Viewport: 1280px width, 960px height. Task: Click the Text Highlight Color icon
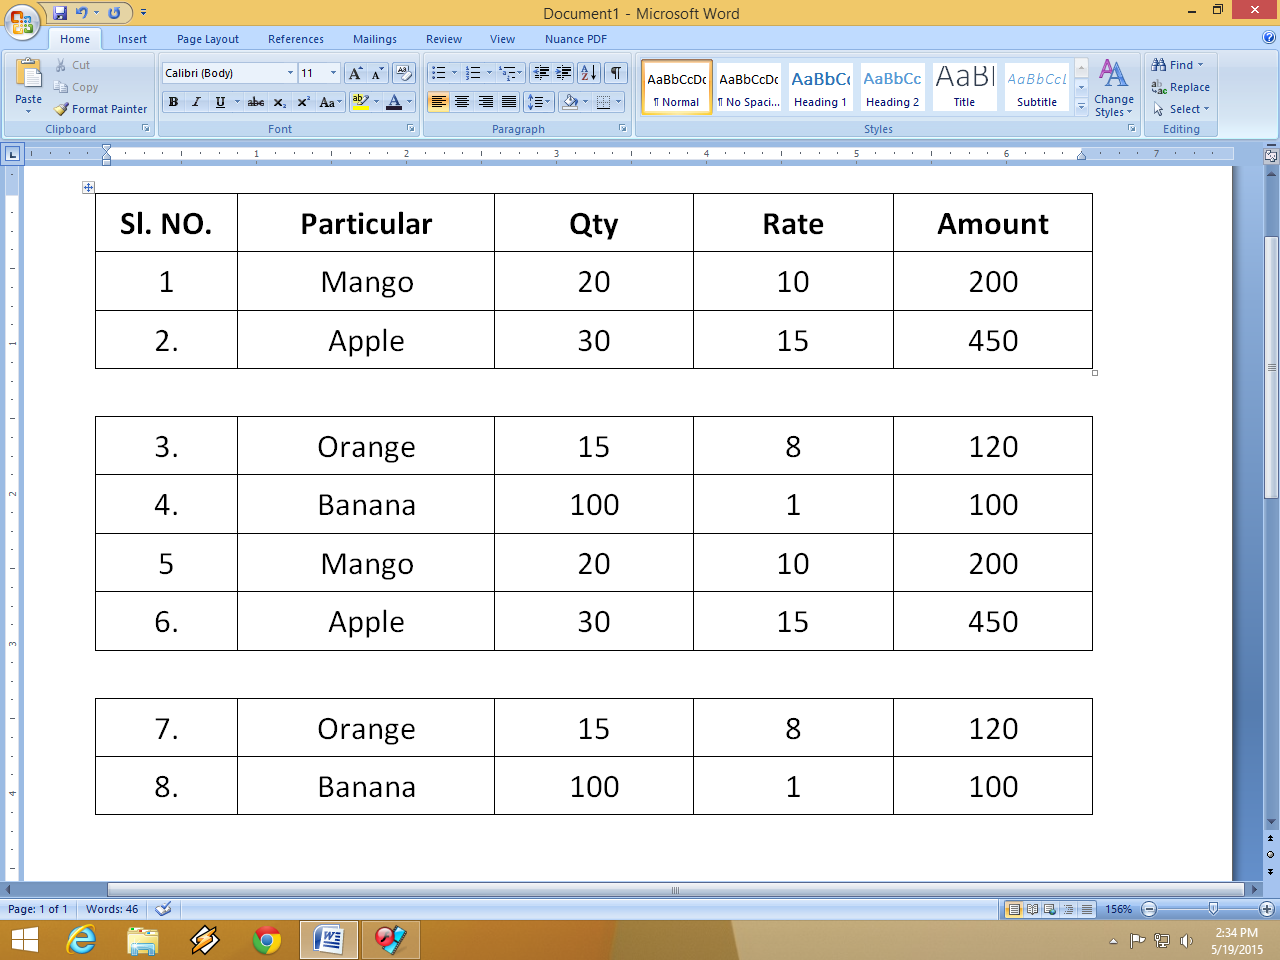(x=360, y=102)
